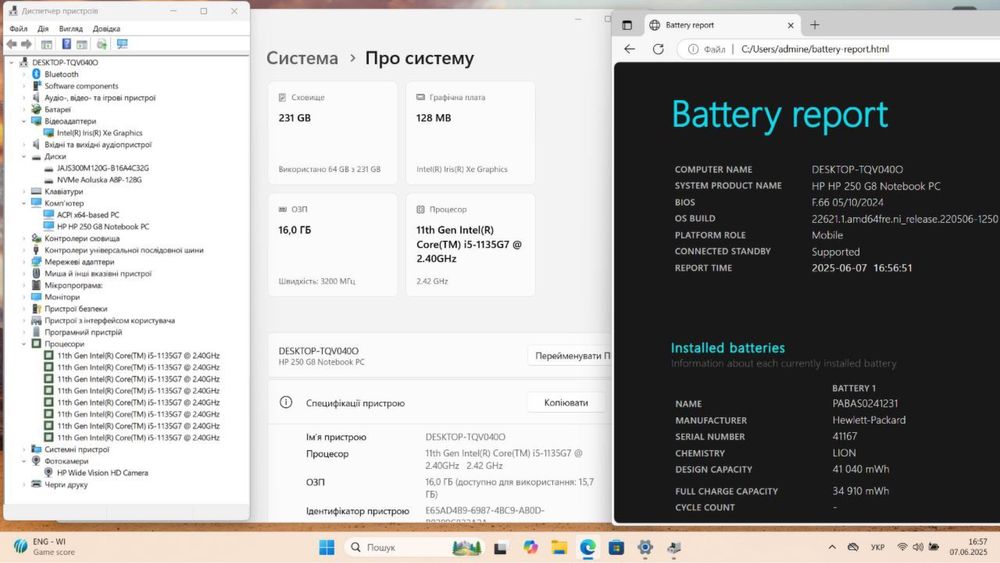Open Task View from taskbar
Image resolution: width=1000 pixels, height=563 pixels.
point(501,548)
